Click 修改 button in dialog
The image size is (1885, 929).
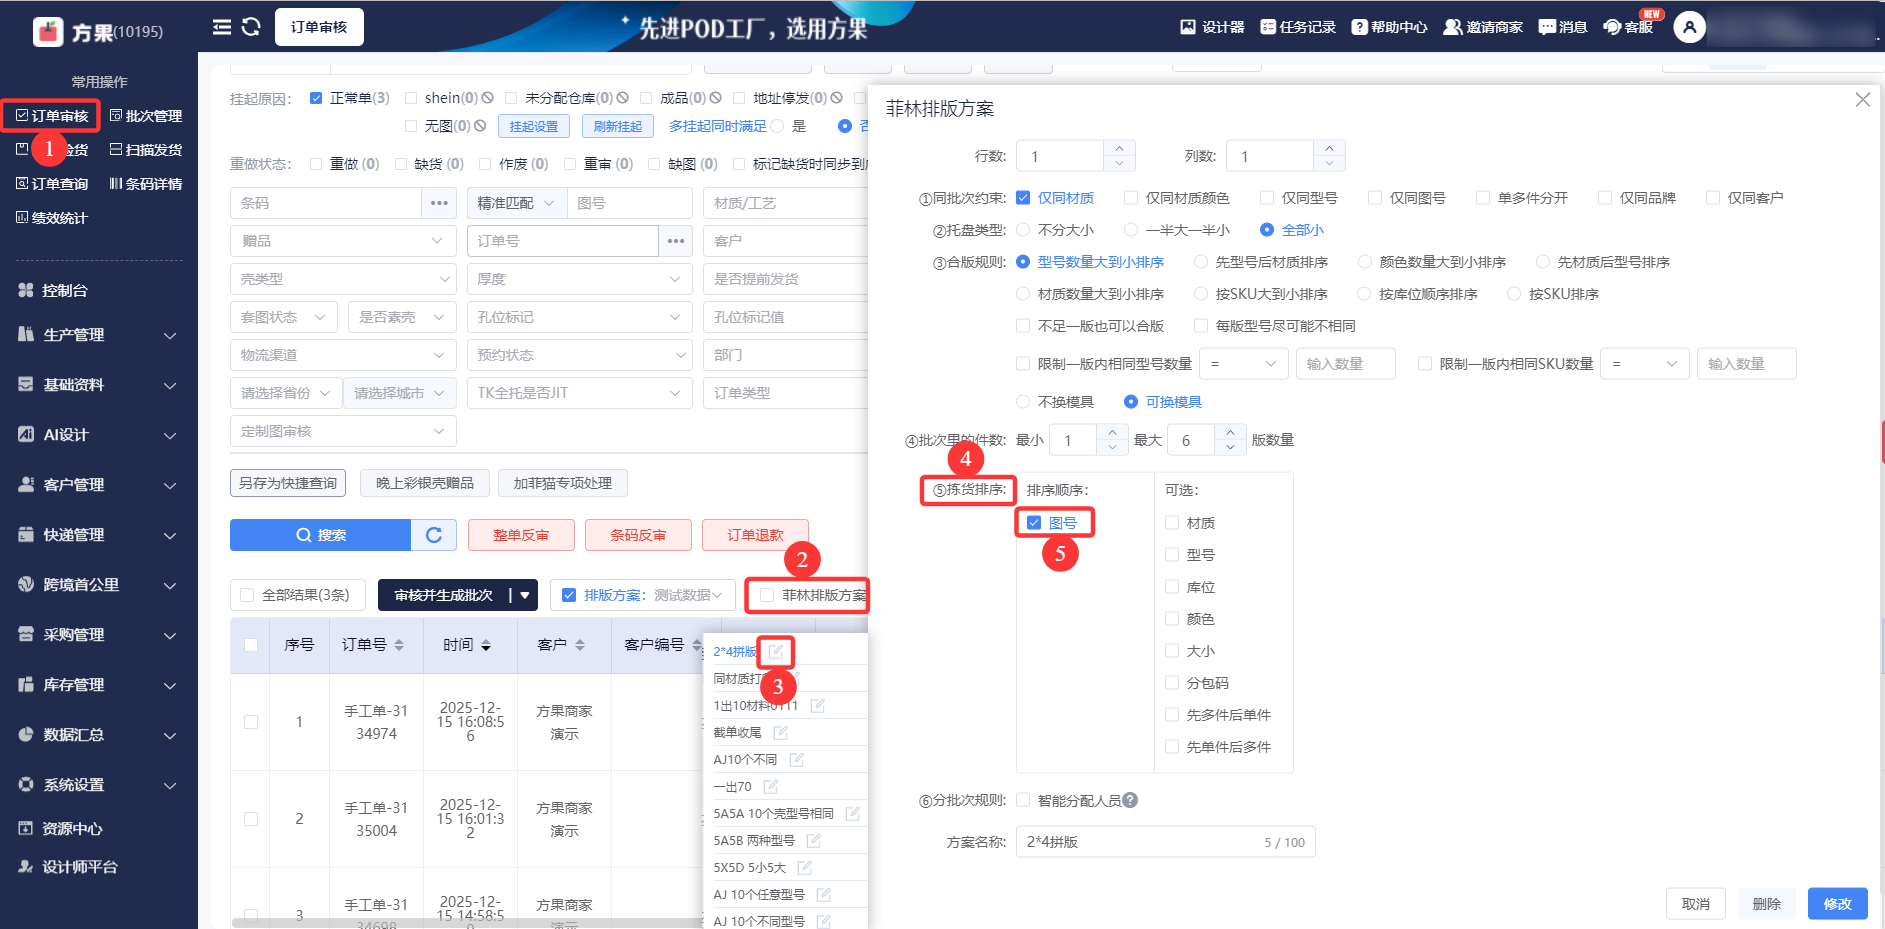click(x=1838, y=904)
